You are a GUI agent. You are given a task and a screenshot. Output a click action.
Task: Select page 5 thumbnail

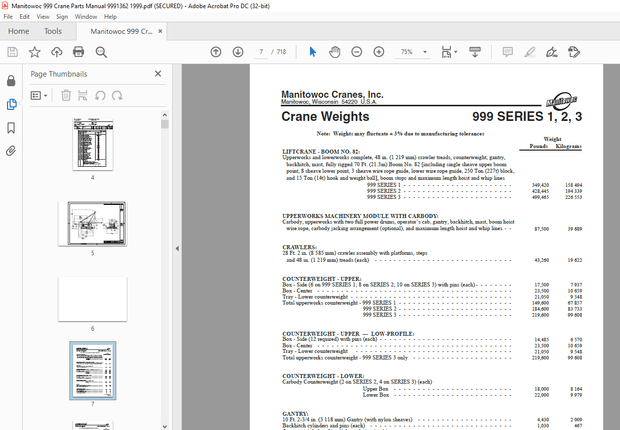93,224
